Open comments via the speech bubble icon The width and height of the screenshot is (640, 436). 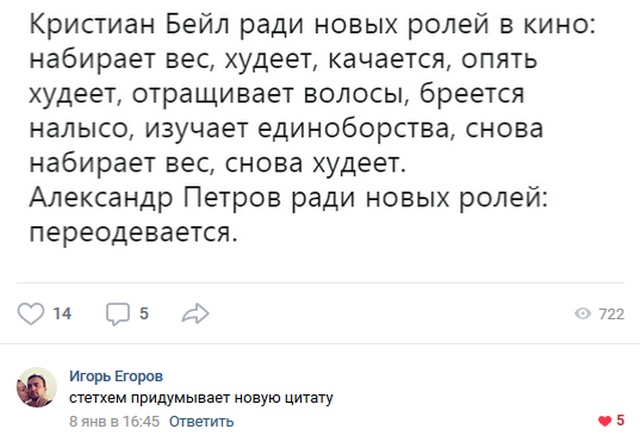coord(118,314)
